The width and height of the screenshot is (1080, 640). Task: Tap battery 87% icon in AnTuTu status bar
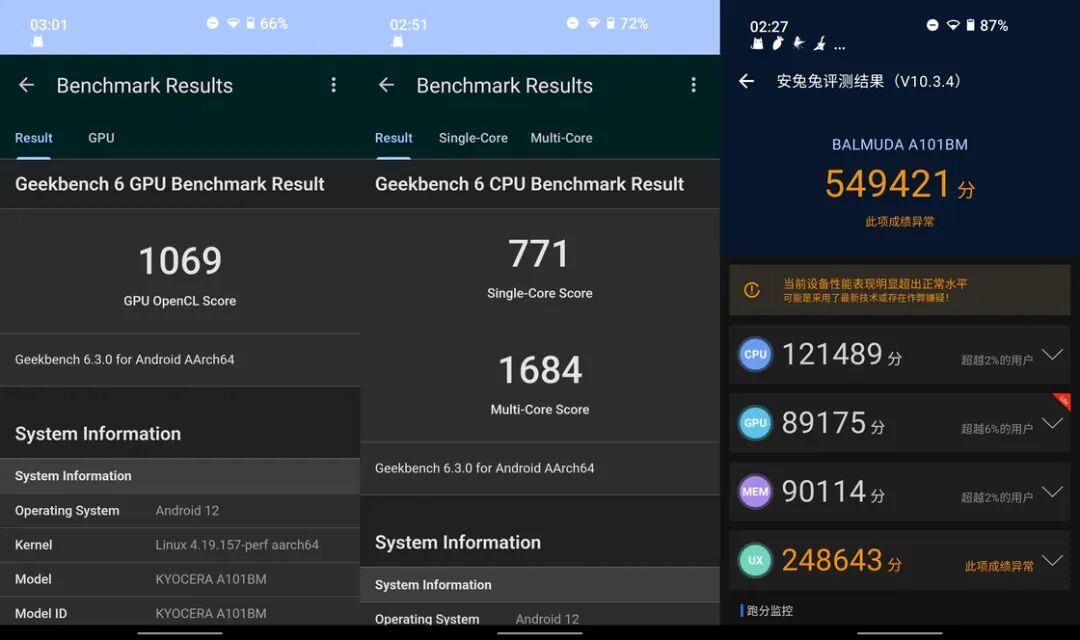click(x=970, y=25)
